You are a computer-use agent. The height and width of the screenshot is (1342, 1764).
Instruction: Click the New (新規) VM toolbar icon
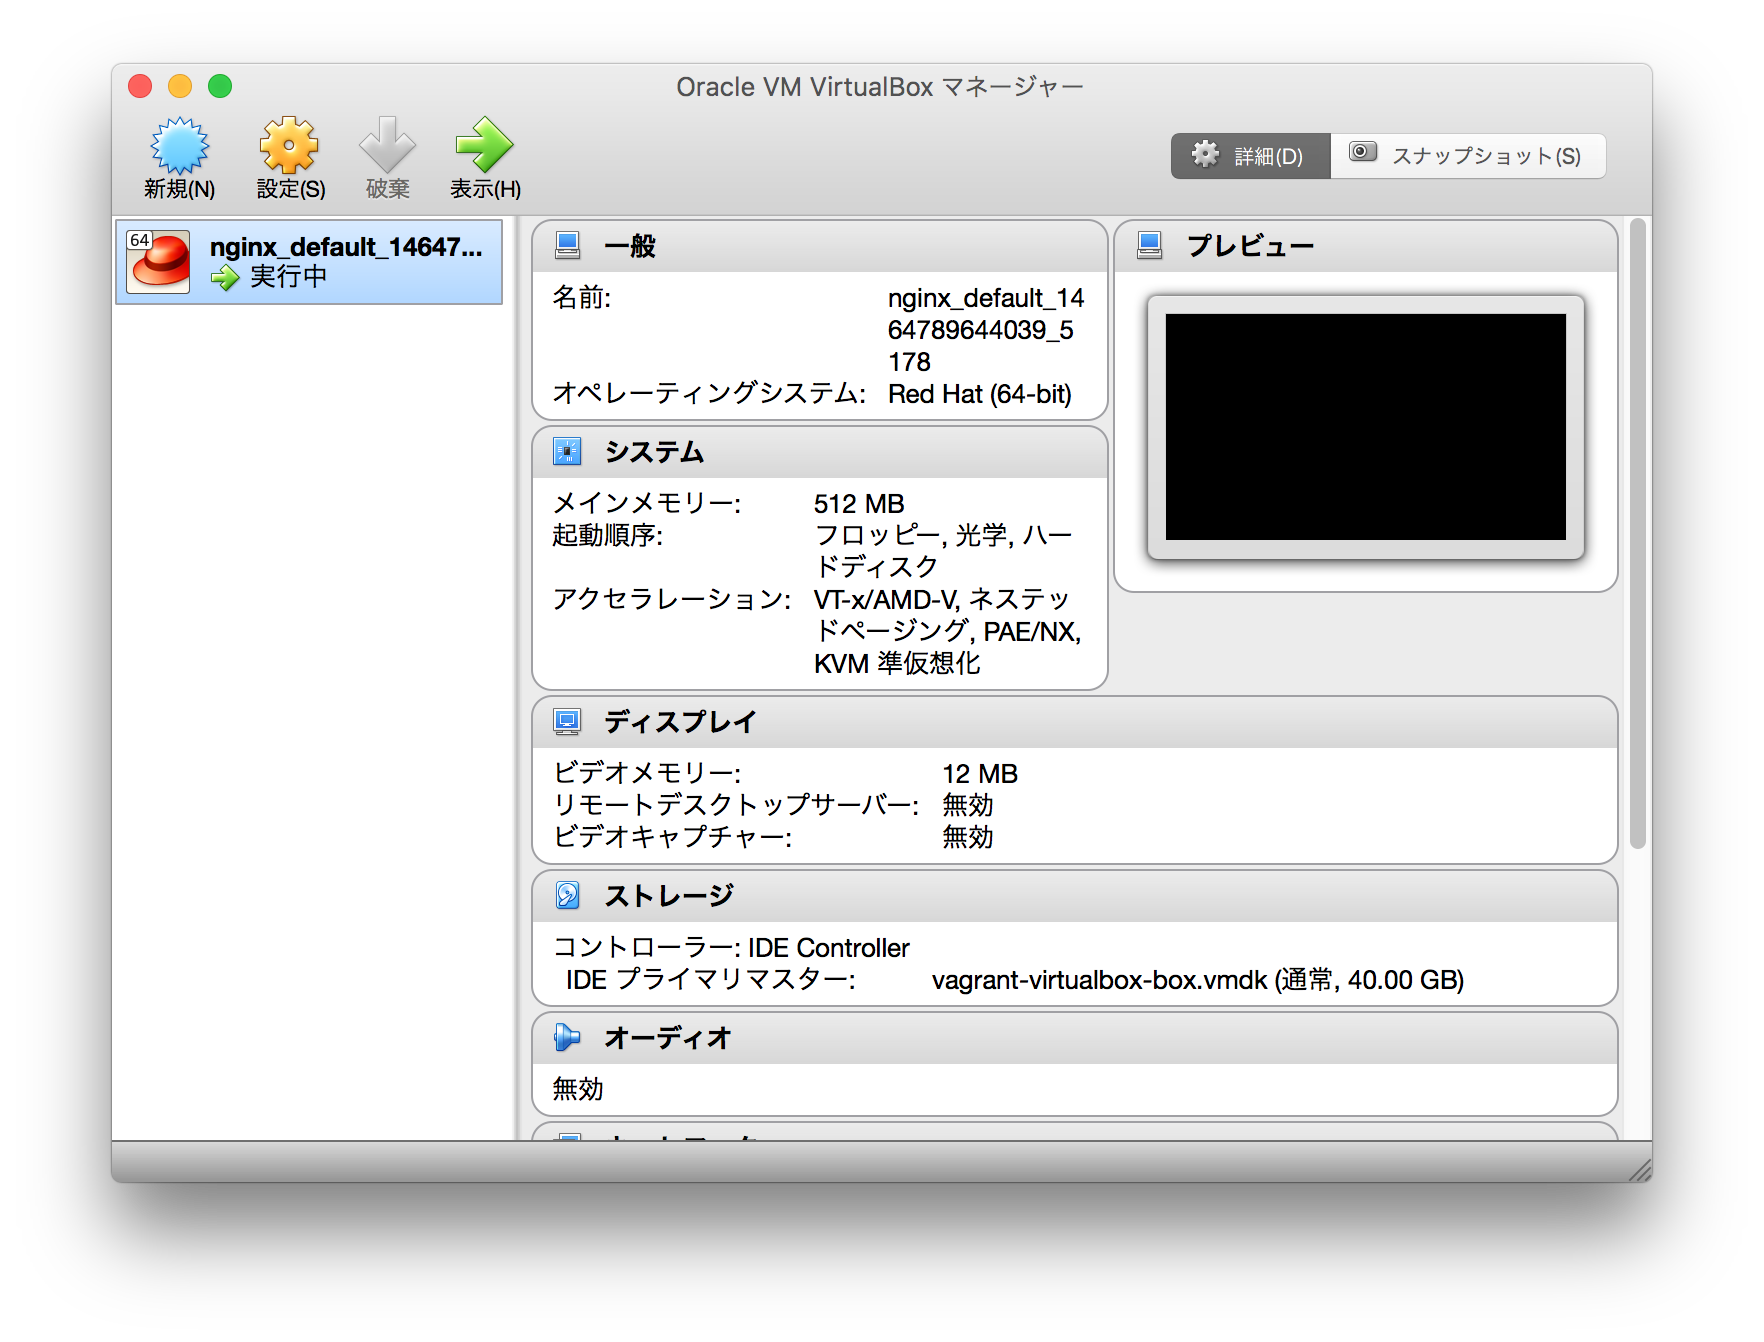180,146
